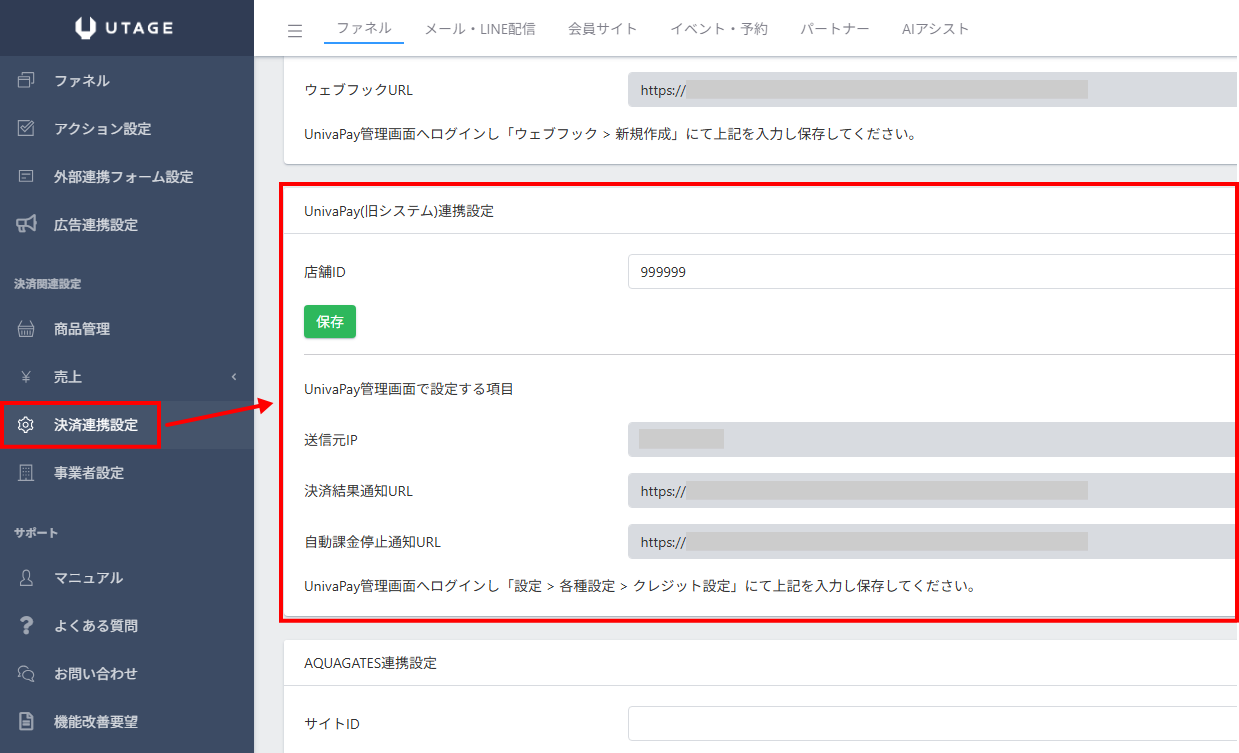Click the よくある質問 question mark icon

pyautogui.click(x=27, y=626)
